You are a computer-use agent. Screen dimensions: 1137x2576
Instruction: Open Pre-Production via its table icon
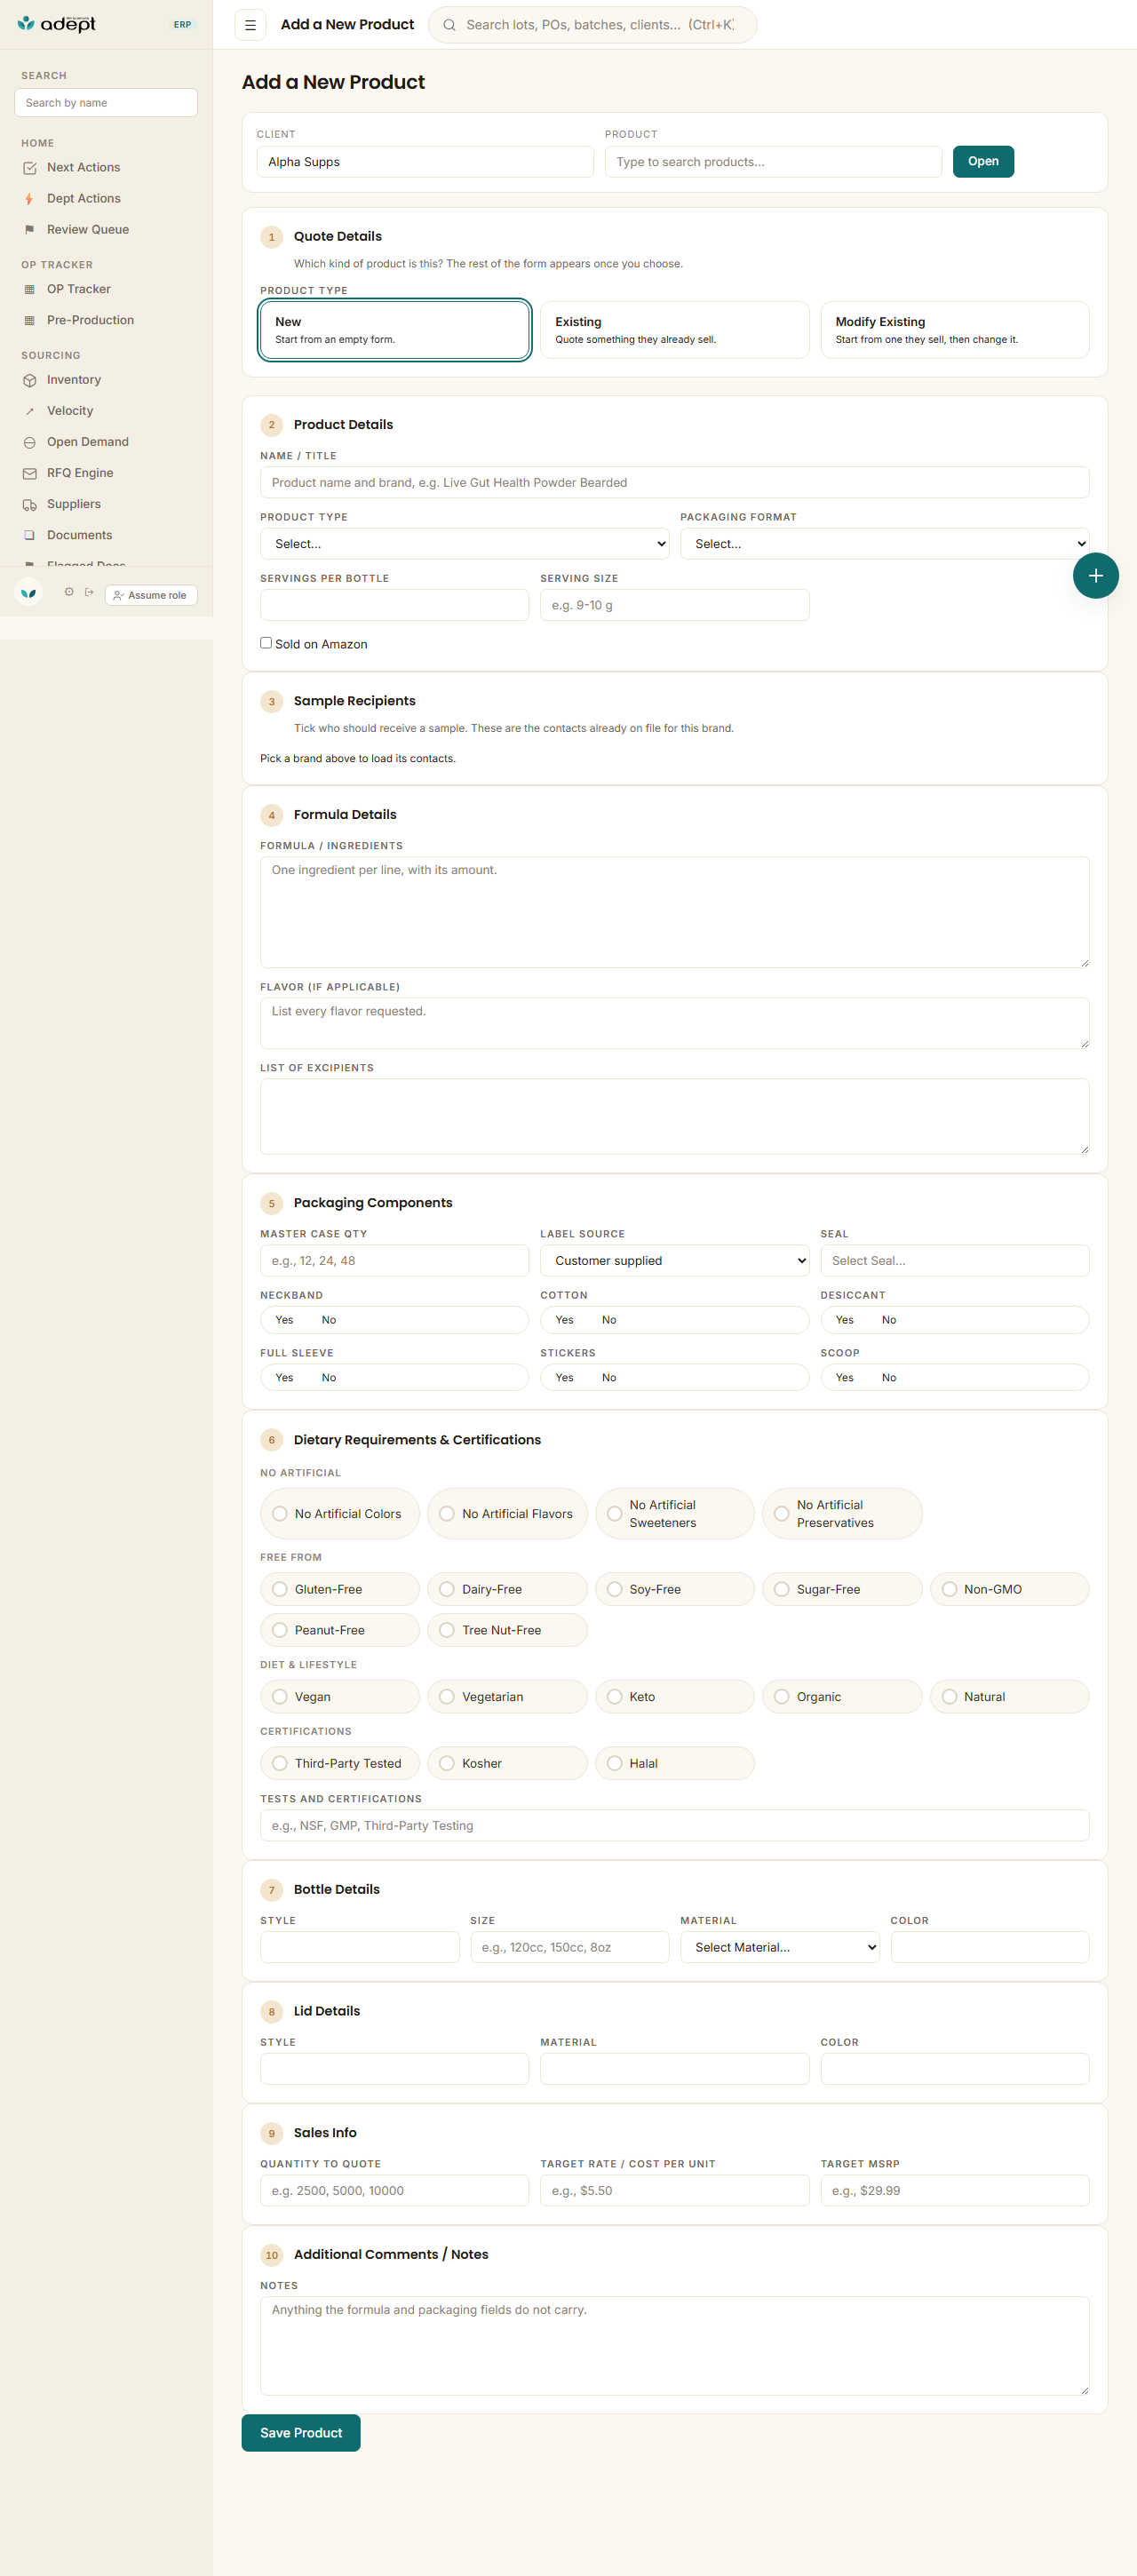coord(29,321)
